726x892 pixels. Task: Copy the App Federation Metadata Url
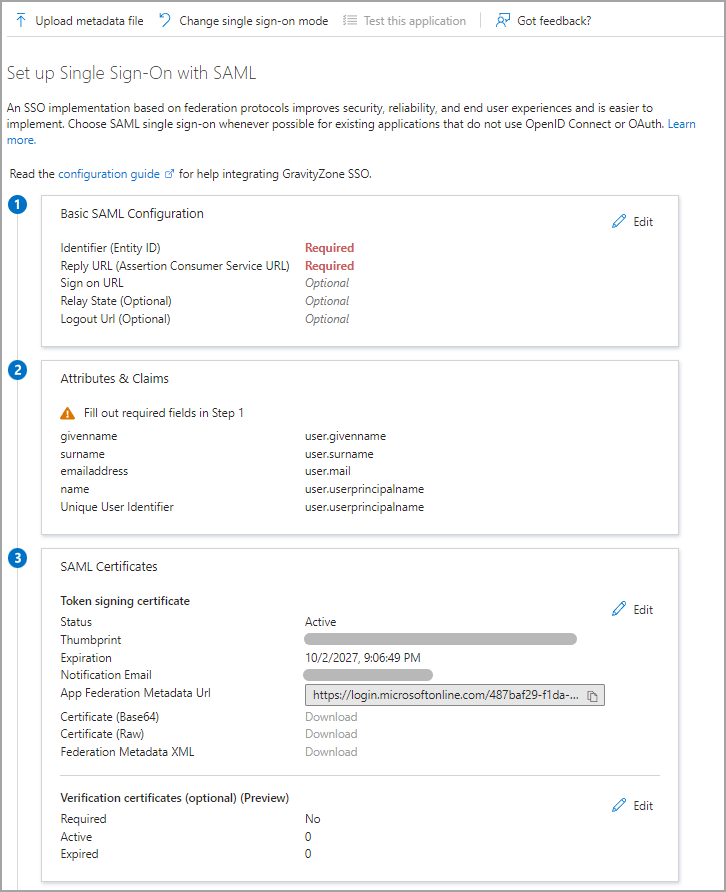(592, 694)
